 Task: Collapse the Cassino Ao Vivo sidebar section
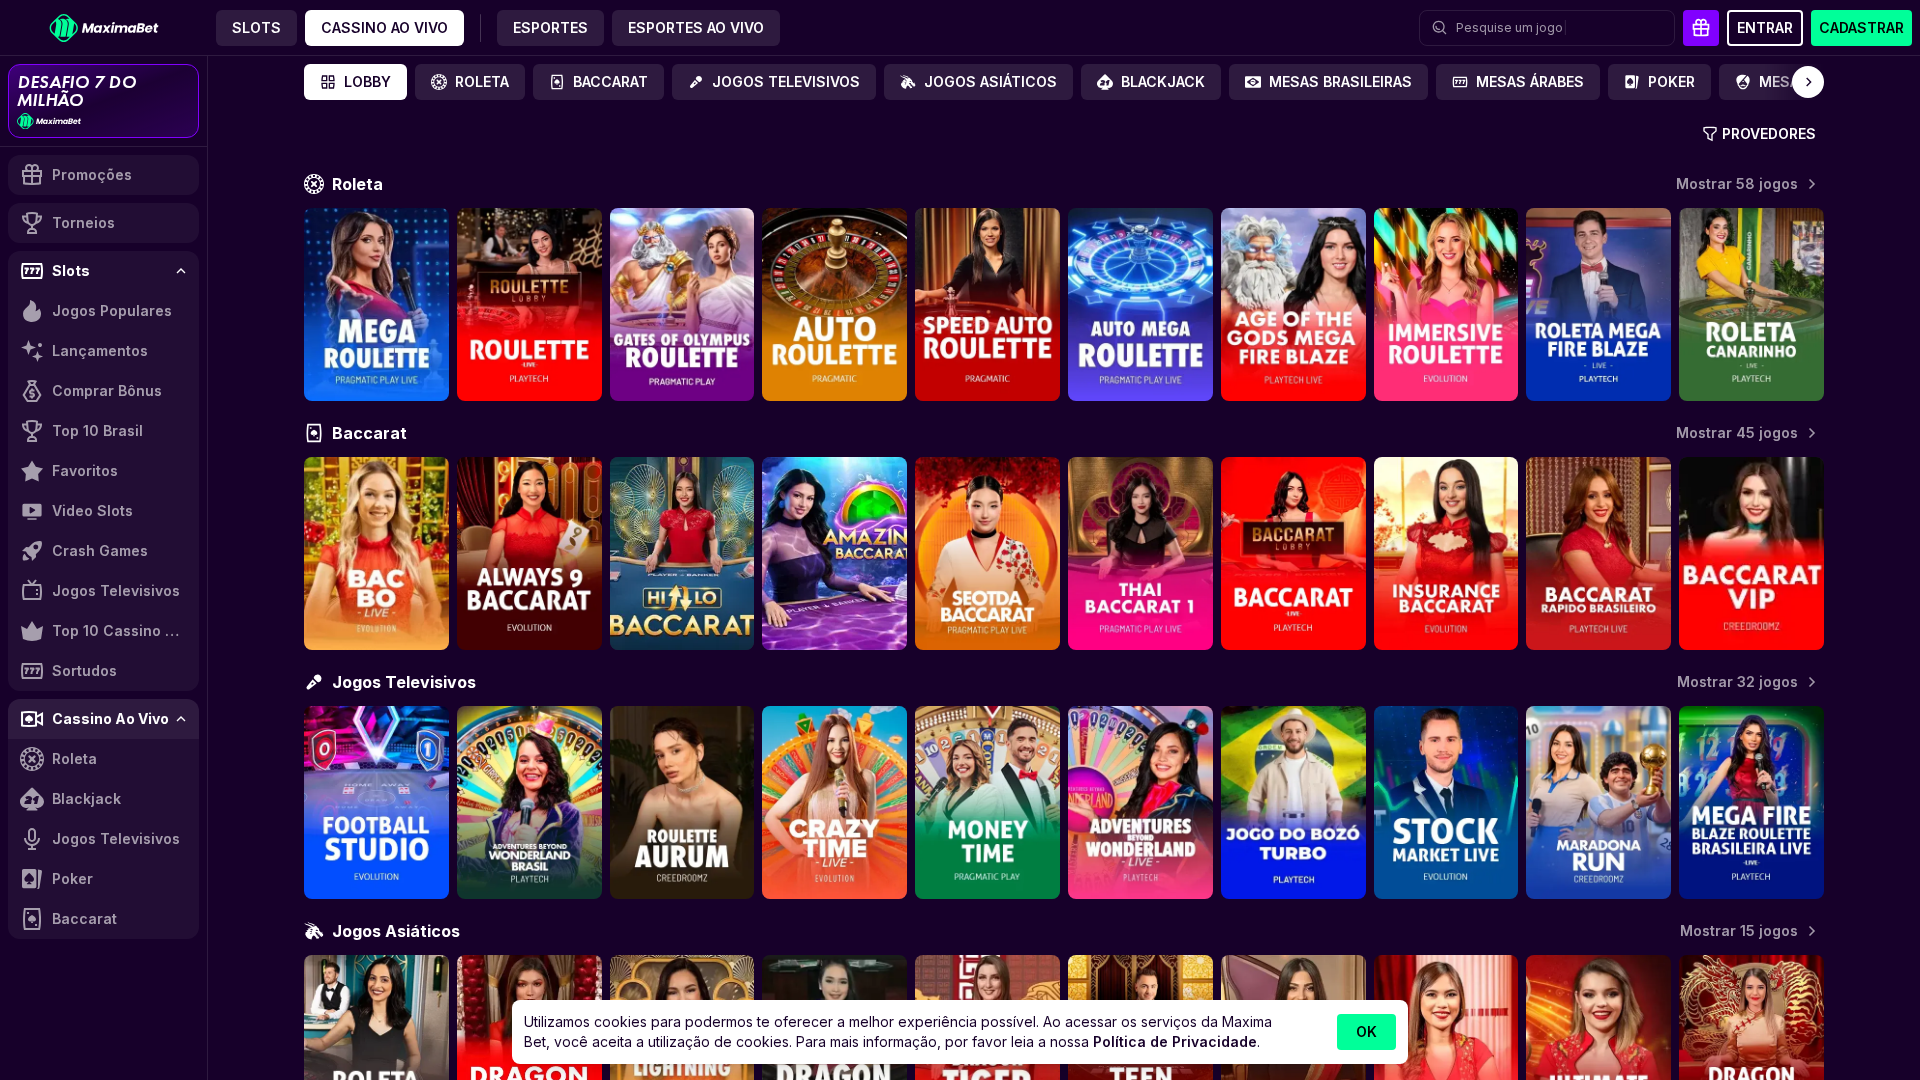(x=181, y=719)
